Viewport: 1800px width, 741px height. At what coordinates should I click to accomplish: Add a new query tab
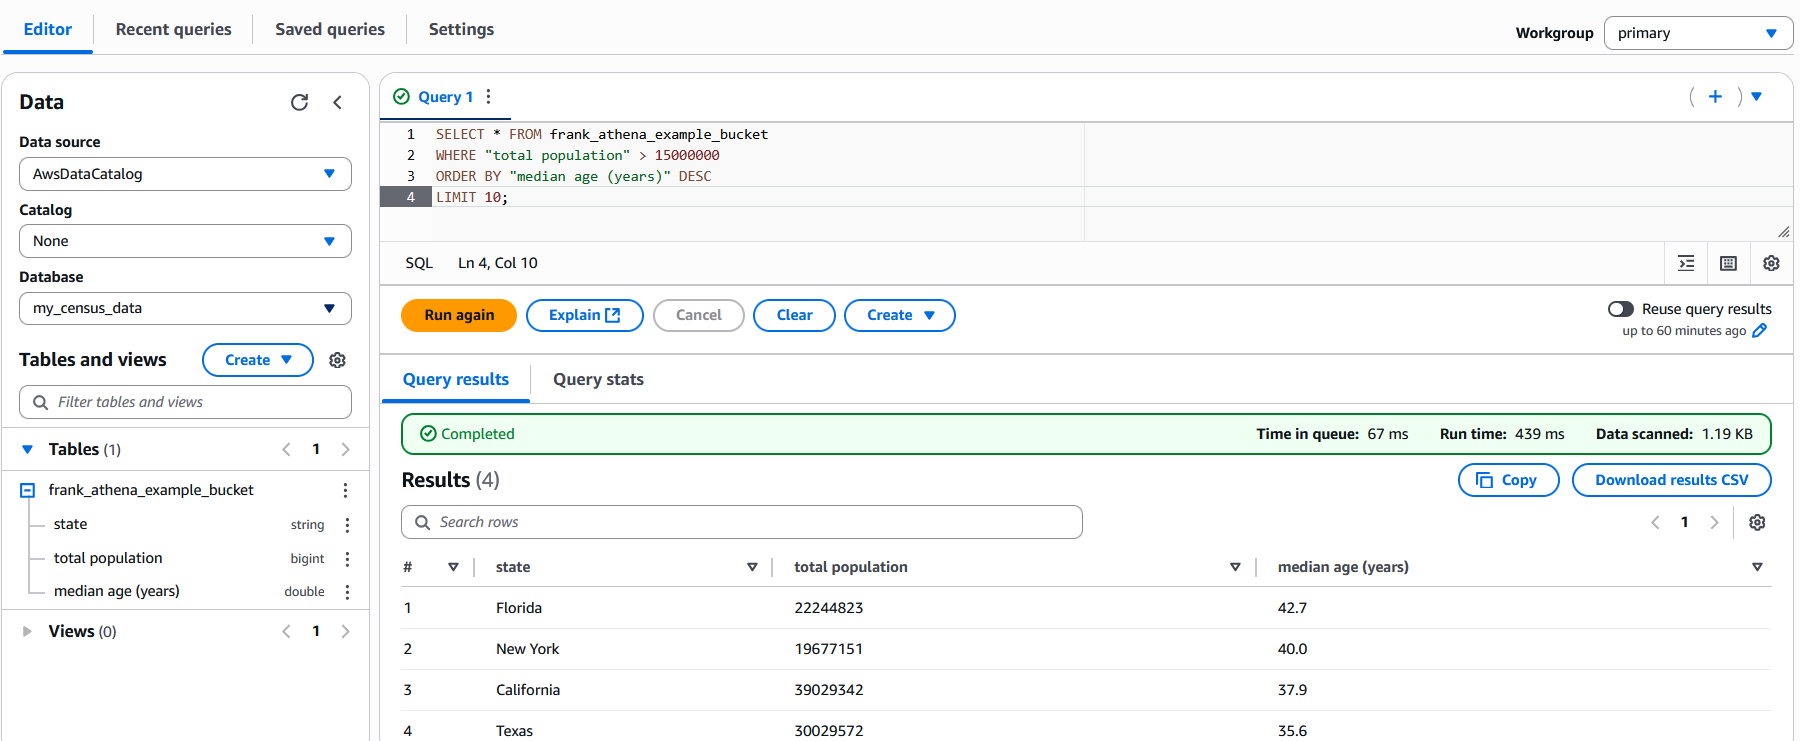(x=1715, y=96)
